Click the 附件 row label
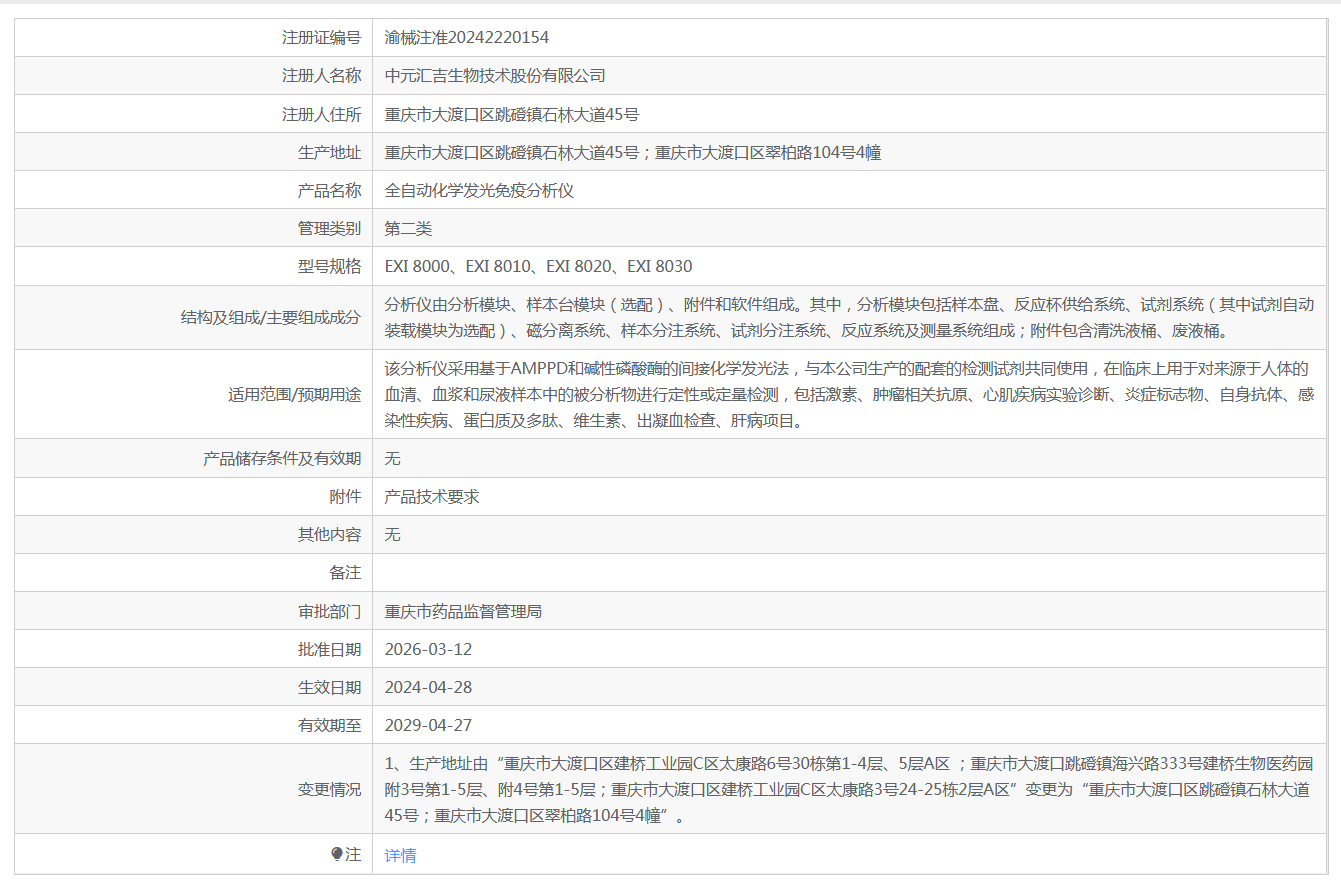 click(x=345, y=496)
